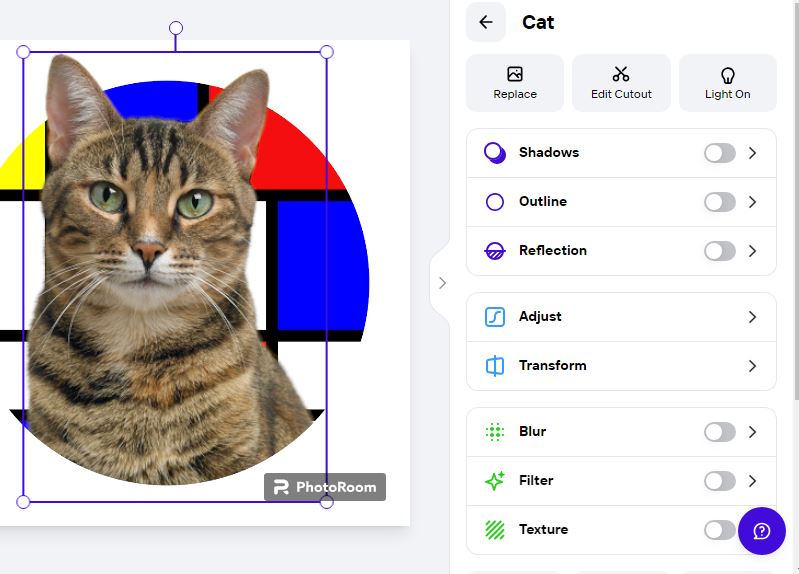Click the Transform label

point(552,366)
